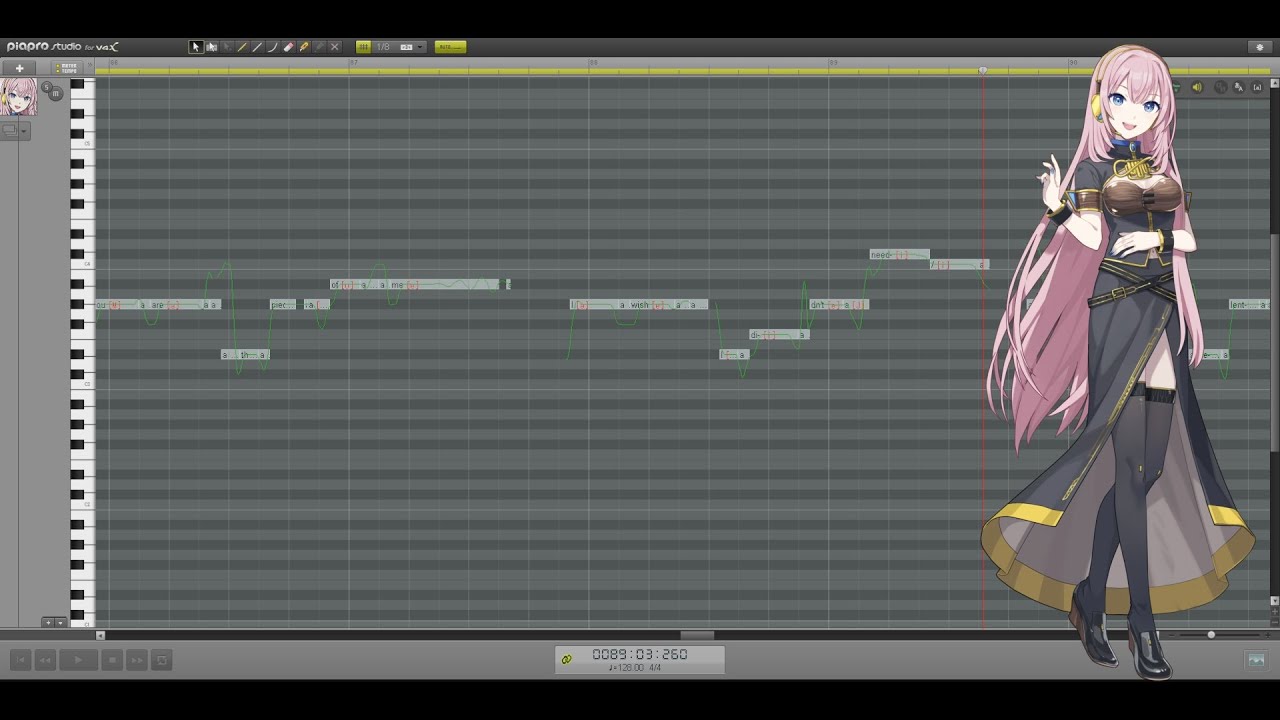1280x720 pixels.
Task: Click the horizontal scrollbar thumb
Action: point(697,635)
